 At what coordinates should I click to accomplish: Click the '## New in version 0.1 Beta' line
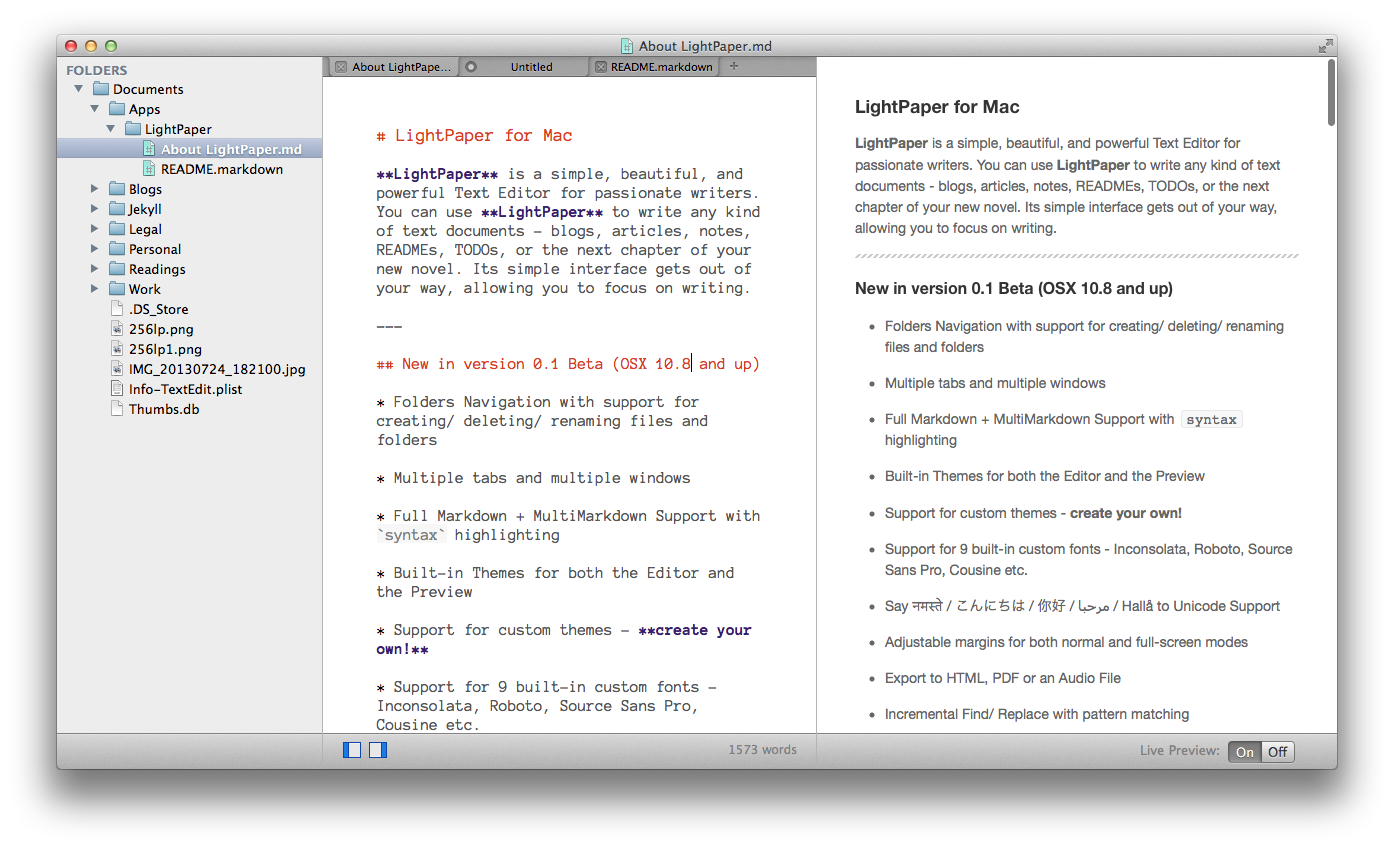568,364
